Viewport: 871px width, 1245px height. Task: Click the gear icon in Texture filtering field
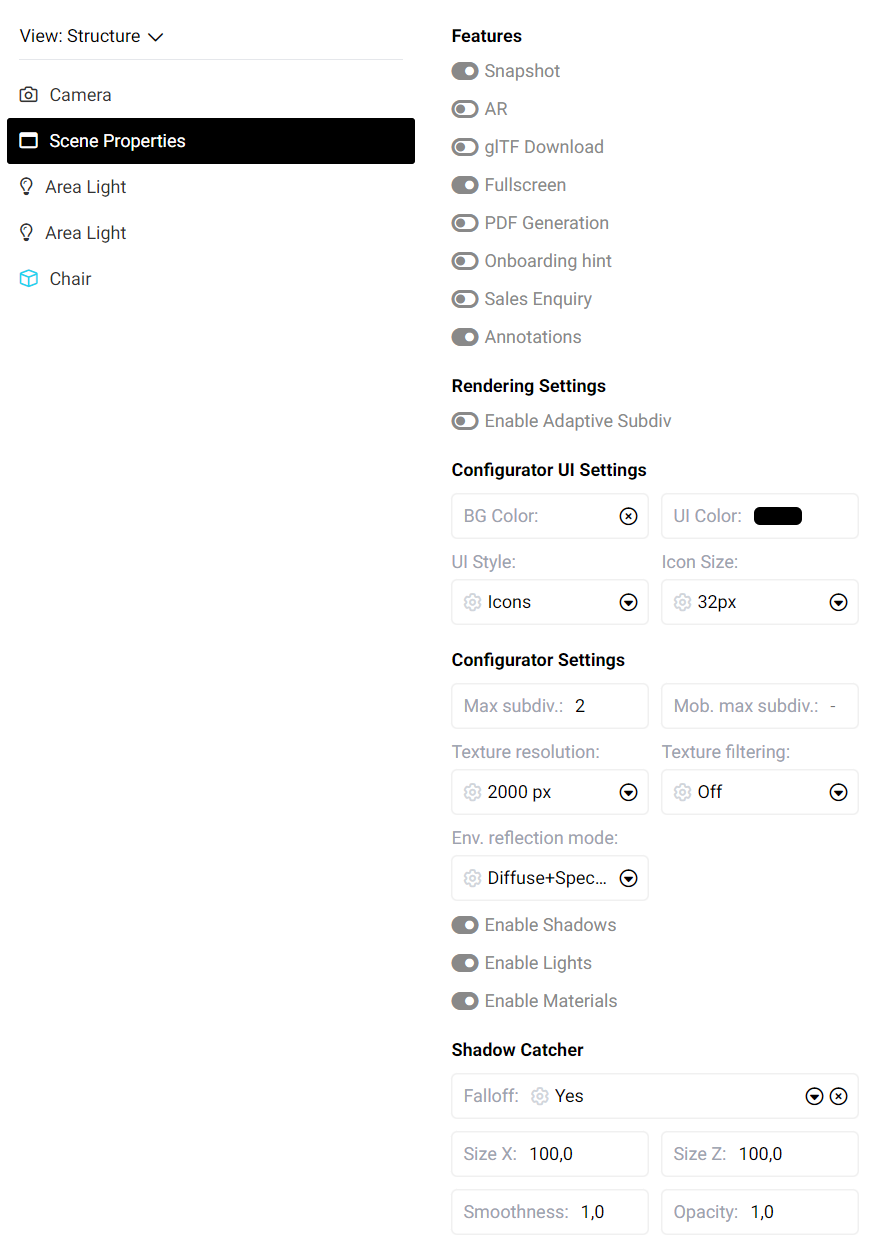click(683, 792)
